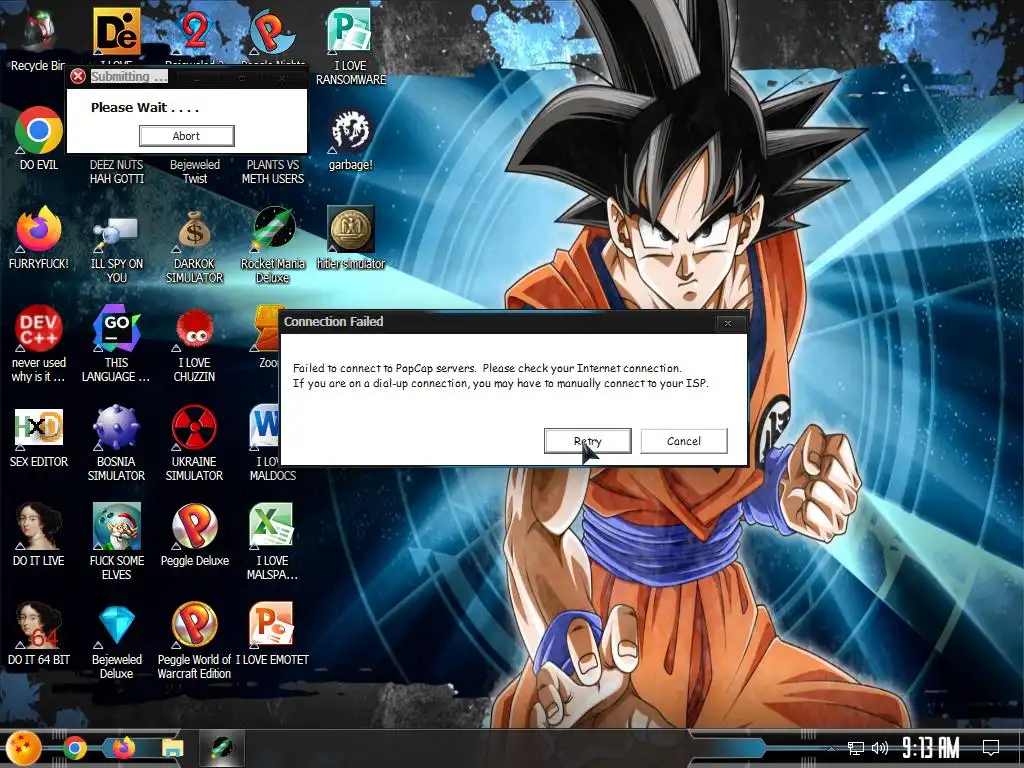1024x768 pixels.
Task: Open the elf bowling icon with Santa hat
Action: pyautogui.click(x=116, y=526)
